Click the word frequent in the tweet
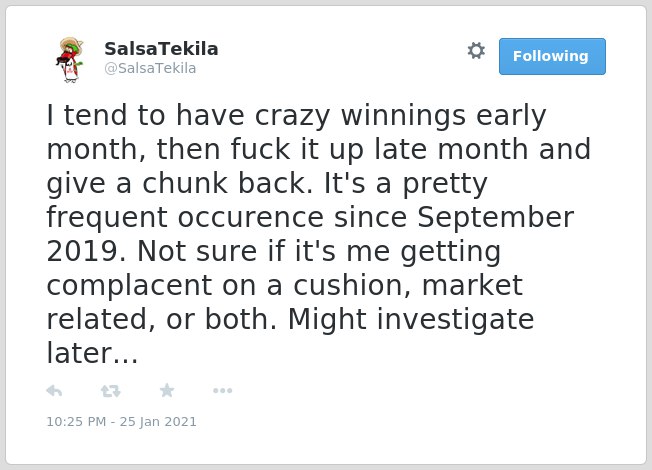 point(107,218)
